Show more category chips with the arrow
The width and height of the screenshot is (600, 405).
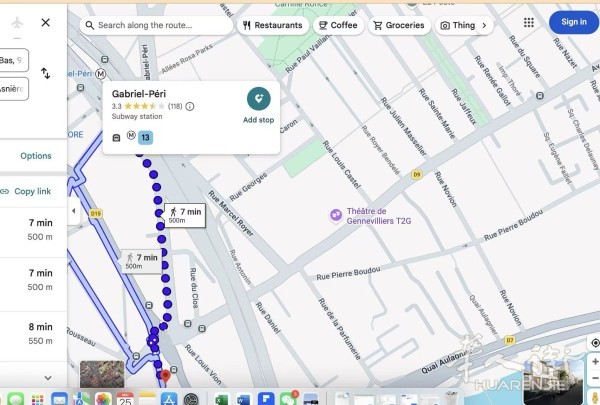click(484, 25)
